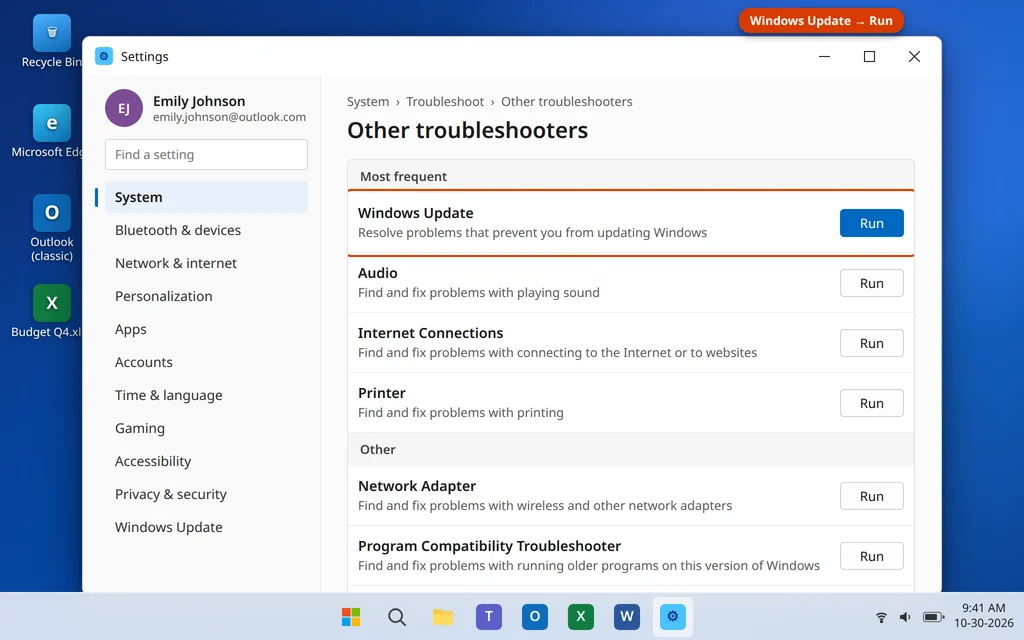1024x640 pixels.
Task: Click 'Find and fix problems with playing sound'
Action: 479,293
